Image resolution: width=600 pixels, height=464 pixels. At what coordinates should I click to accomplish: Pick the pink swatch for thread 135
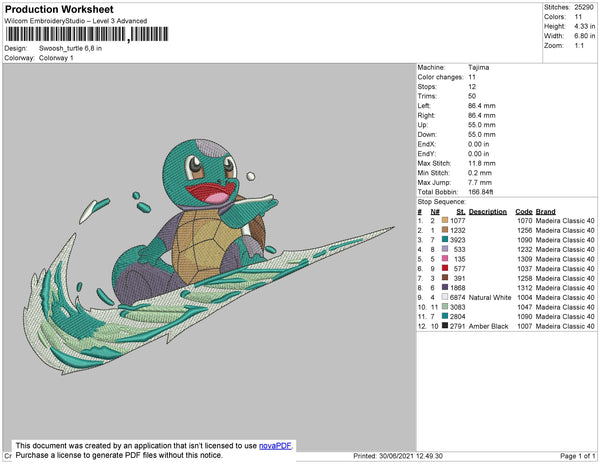[x=445, y=259]
